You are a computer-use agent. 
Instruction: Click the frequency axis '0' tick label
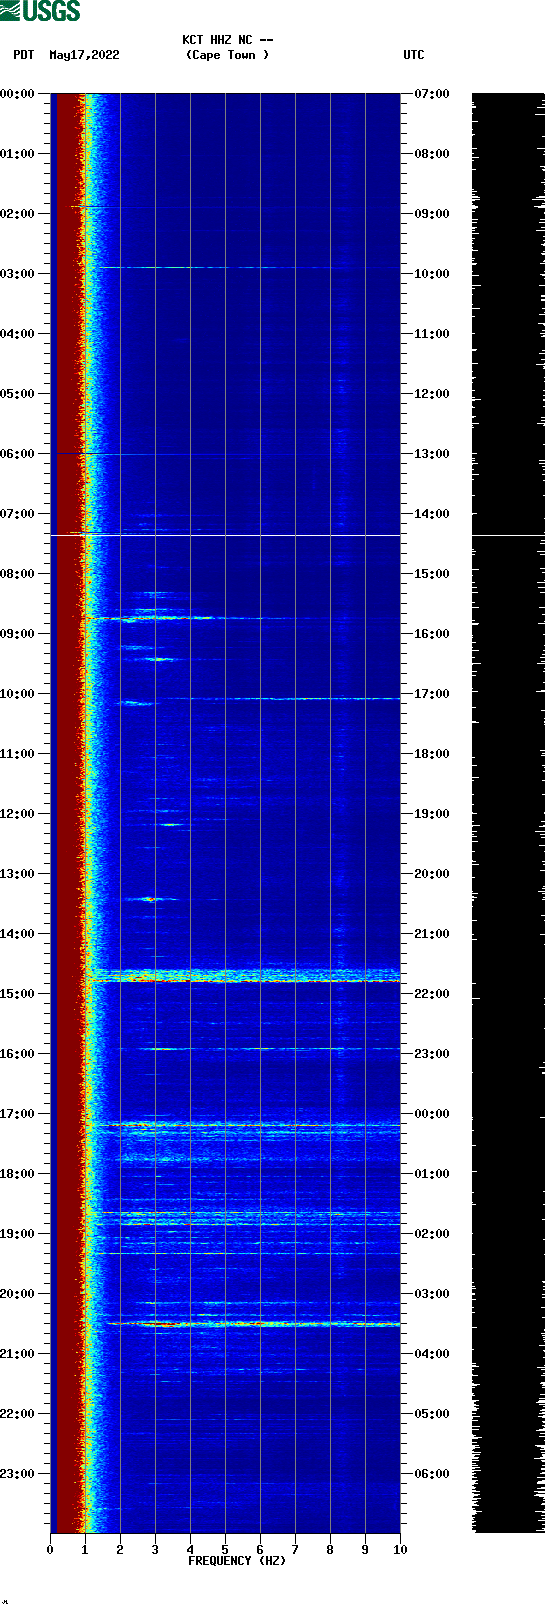click(50, 1550)
